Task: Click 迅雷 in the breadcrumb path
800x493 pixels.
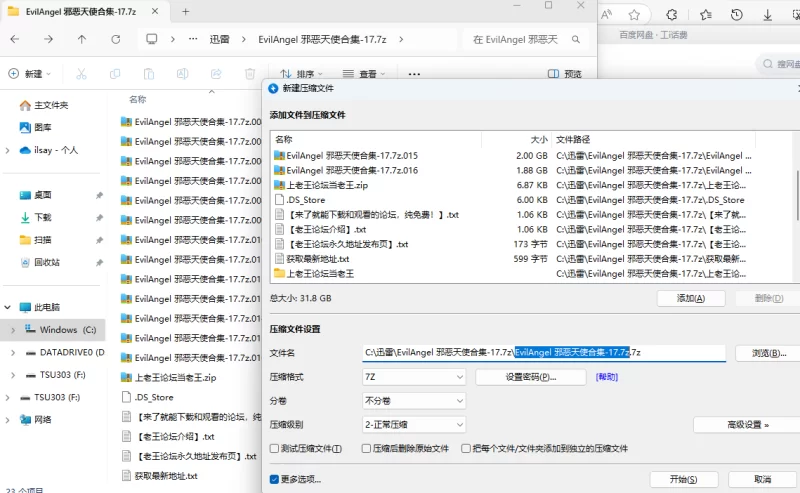Action: coord(219,39)
